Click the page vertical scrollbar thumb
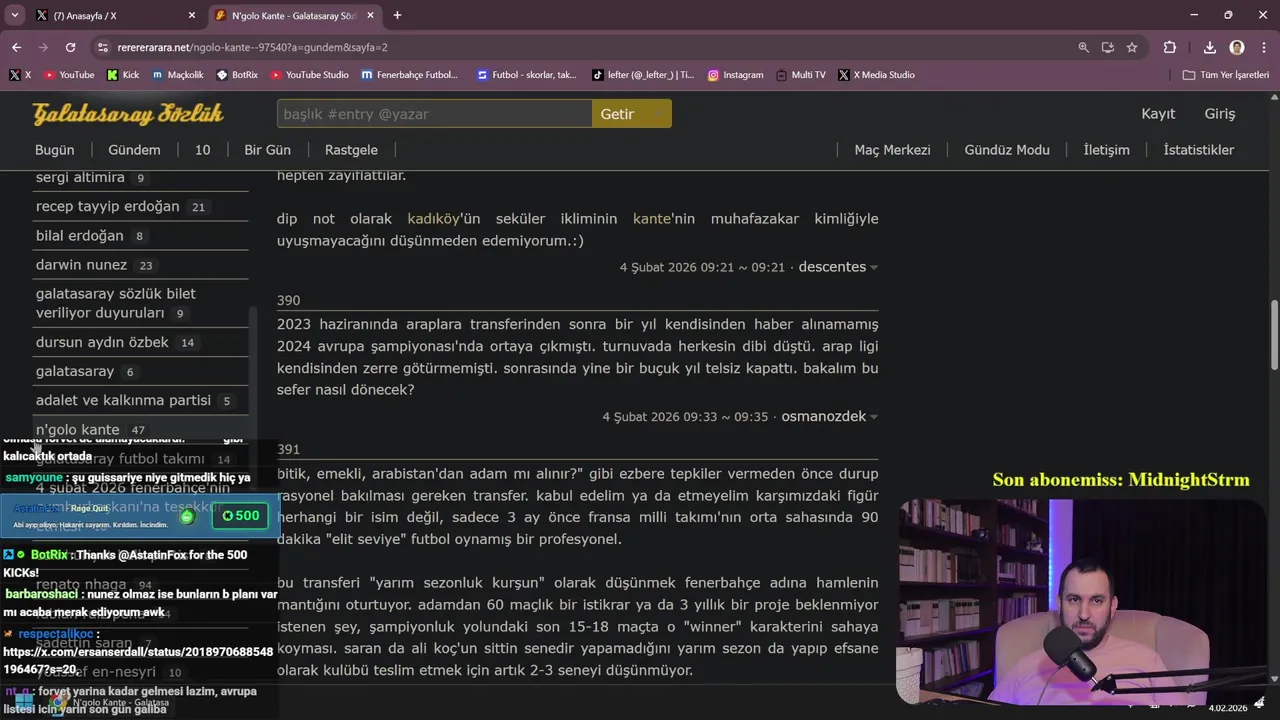Image resolution: width=1280 pixels, height=720 pixels. [x=1274, y=335]
